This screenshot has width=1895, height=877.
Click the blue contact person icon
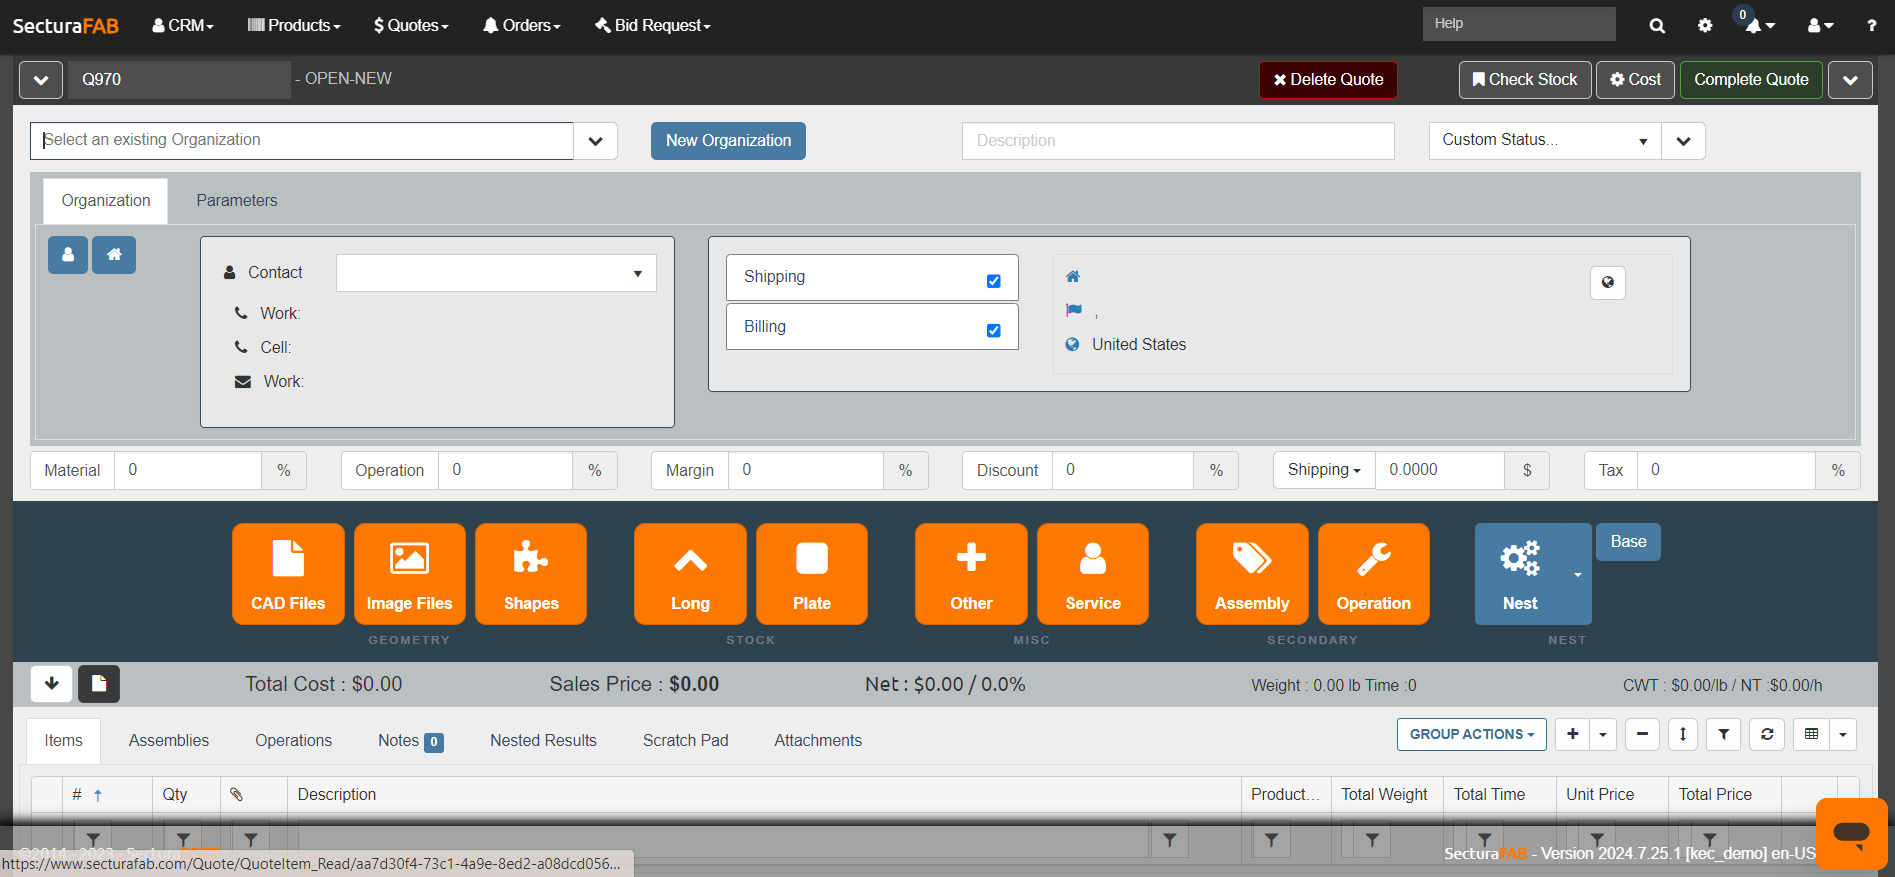[68, 255]
